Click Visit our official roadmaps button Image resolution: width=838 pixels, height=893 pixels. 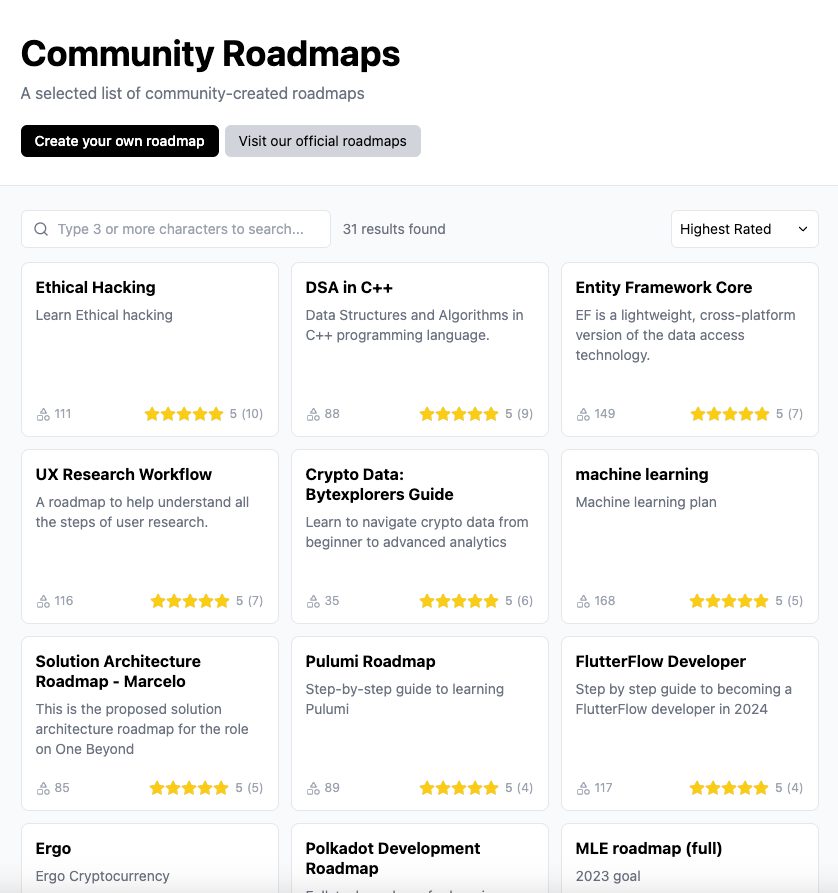click(x=322, y=141)
